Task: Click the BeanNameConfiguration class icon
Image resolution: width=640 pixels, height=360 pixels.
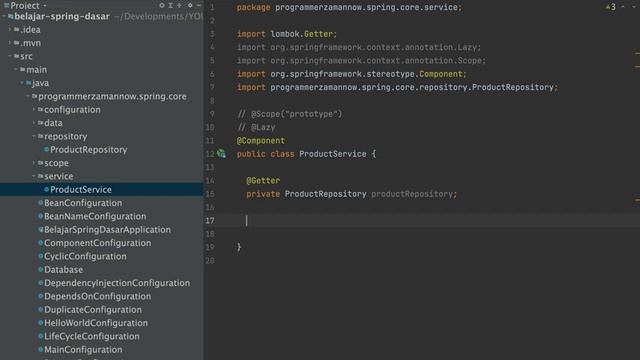Action: pyautogui.click(x=40, y=216)
